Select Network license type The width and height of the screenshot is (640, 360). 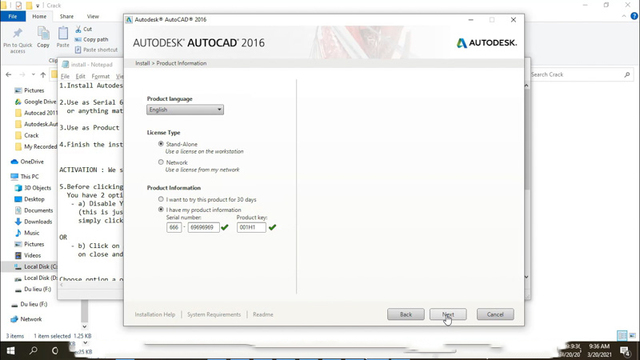pyautogui.click(x=161, y=162)
